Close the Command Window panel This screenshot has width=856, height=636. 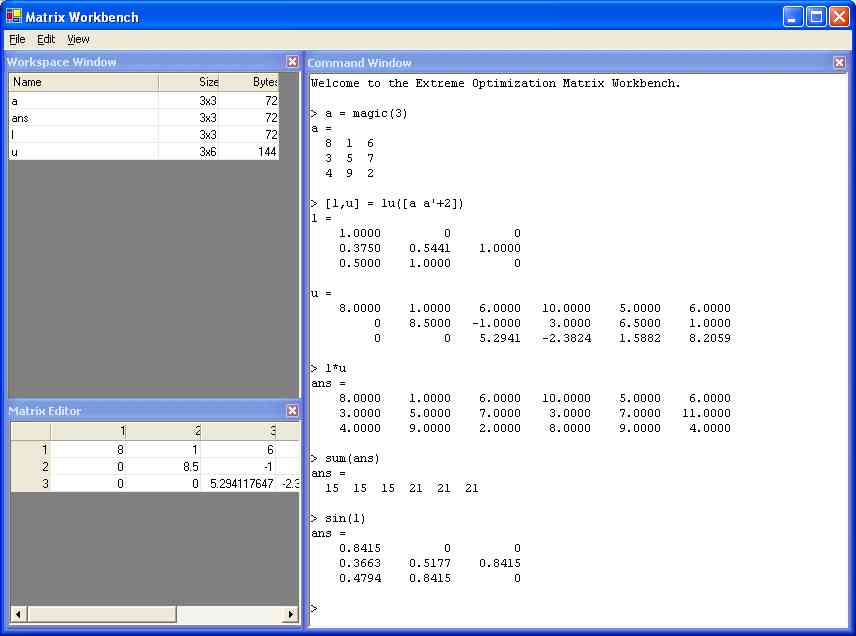pyautogui.click(x=840, y=63)
